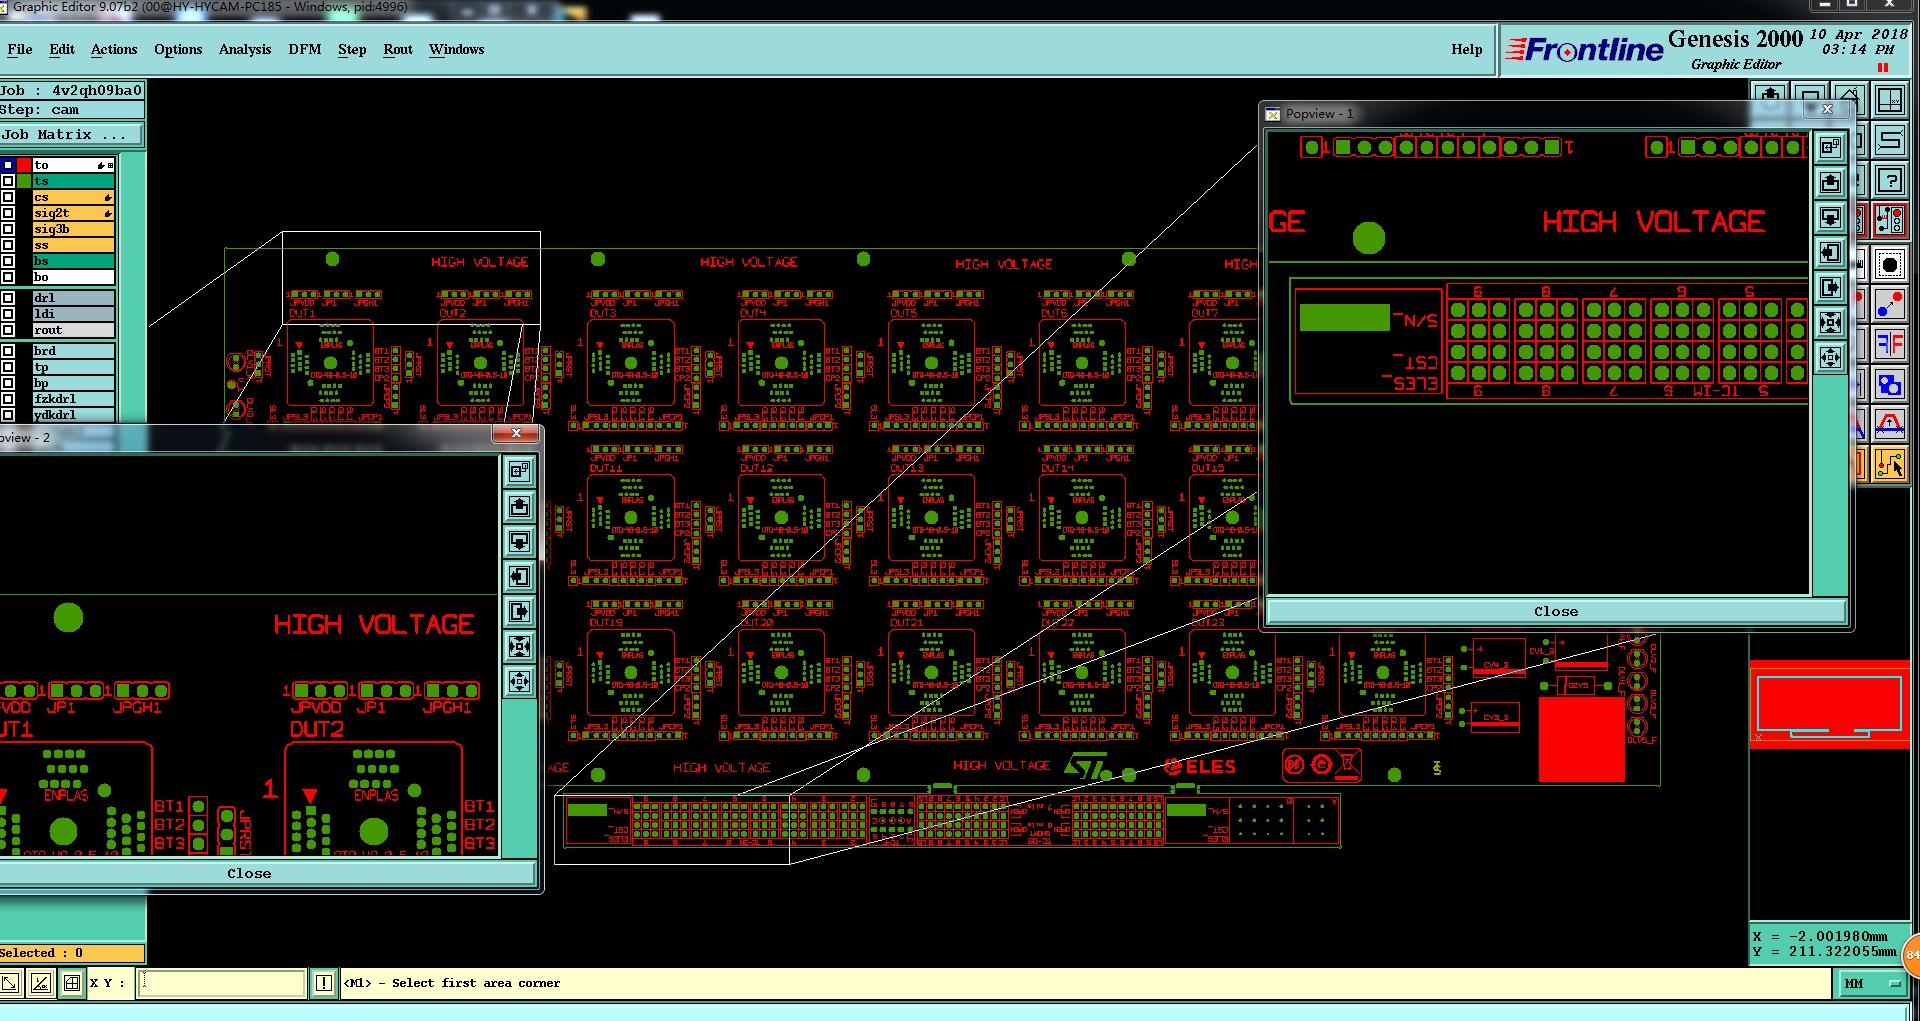
Task: Toggle checkbox for layer sig3b
Action: tap(8, 229)
